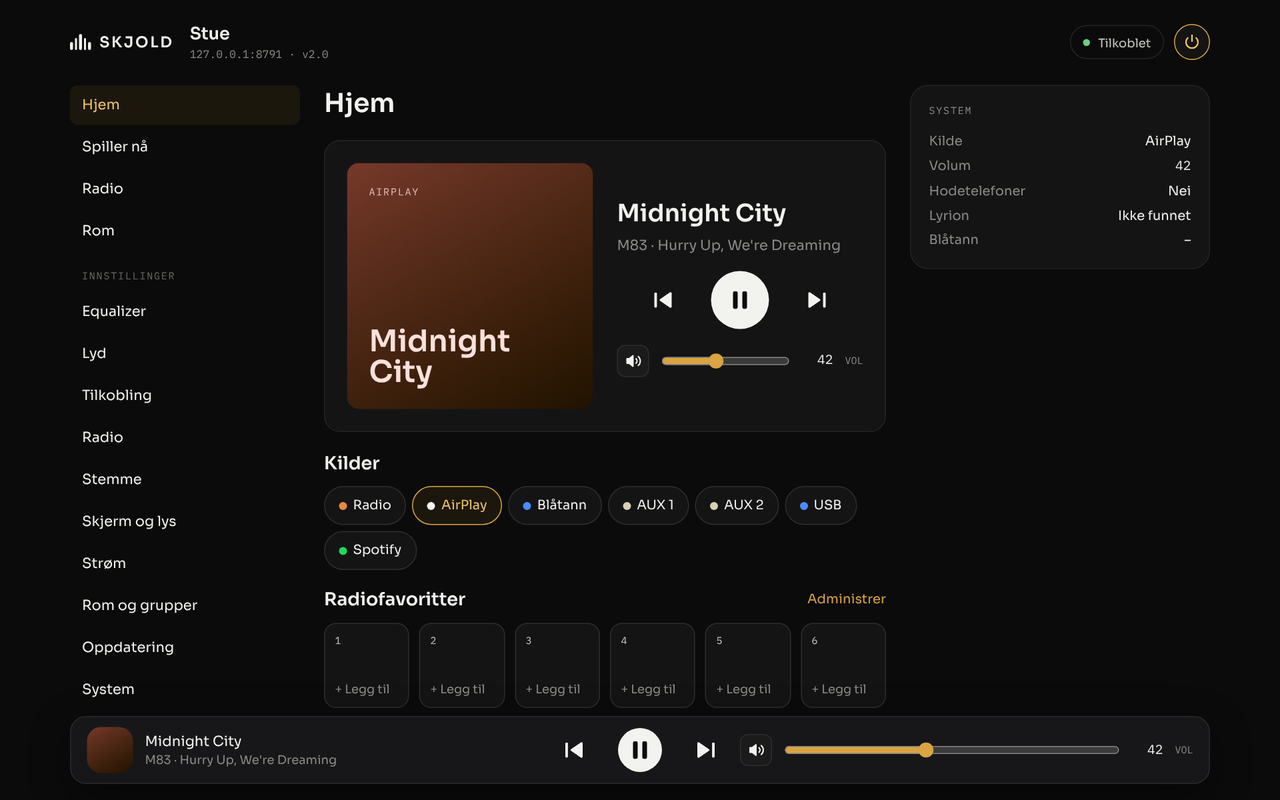
Task: Add a station to favorite slot 3
Action: click(557, 666)
